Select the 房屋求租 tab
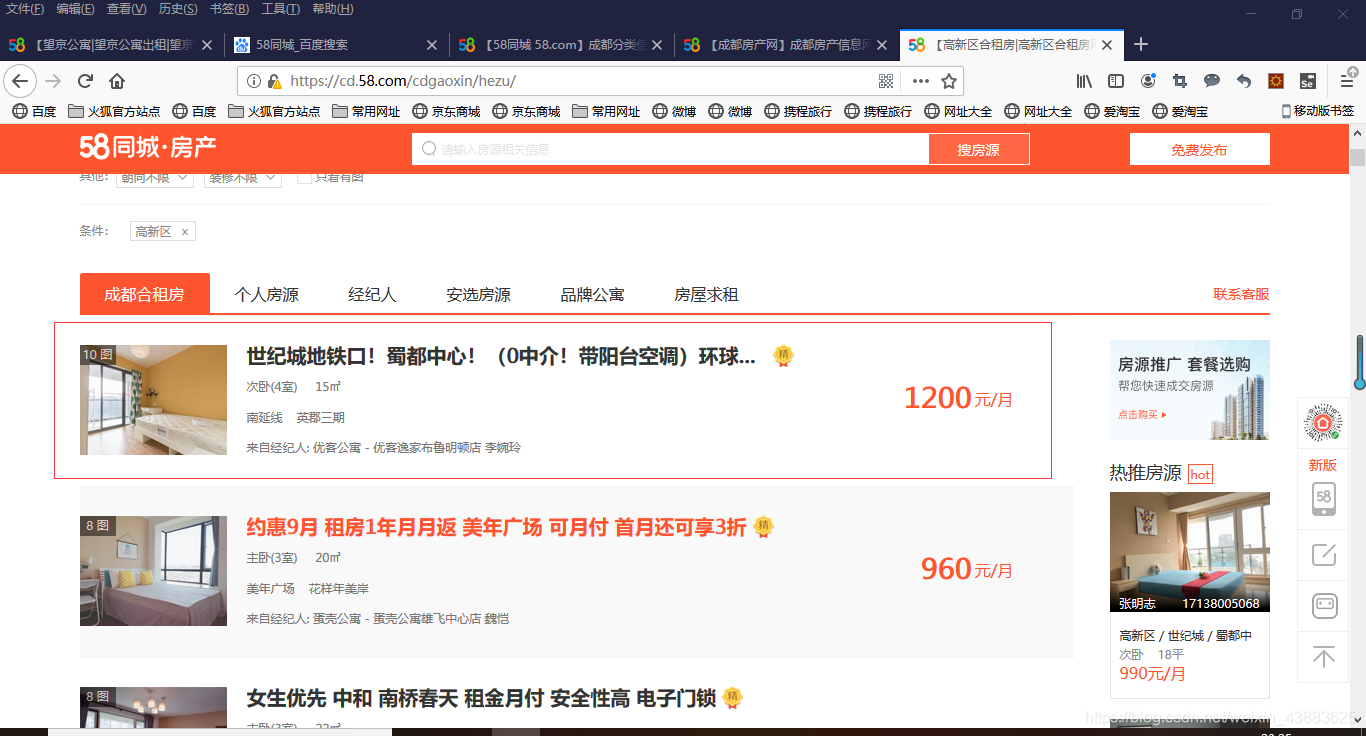The height and width of the screenshot is (736, 1366). coord(706,295)
